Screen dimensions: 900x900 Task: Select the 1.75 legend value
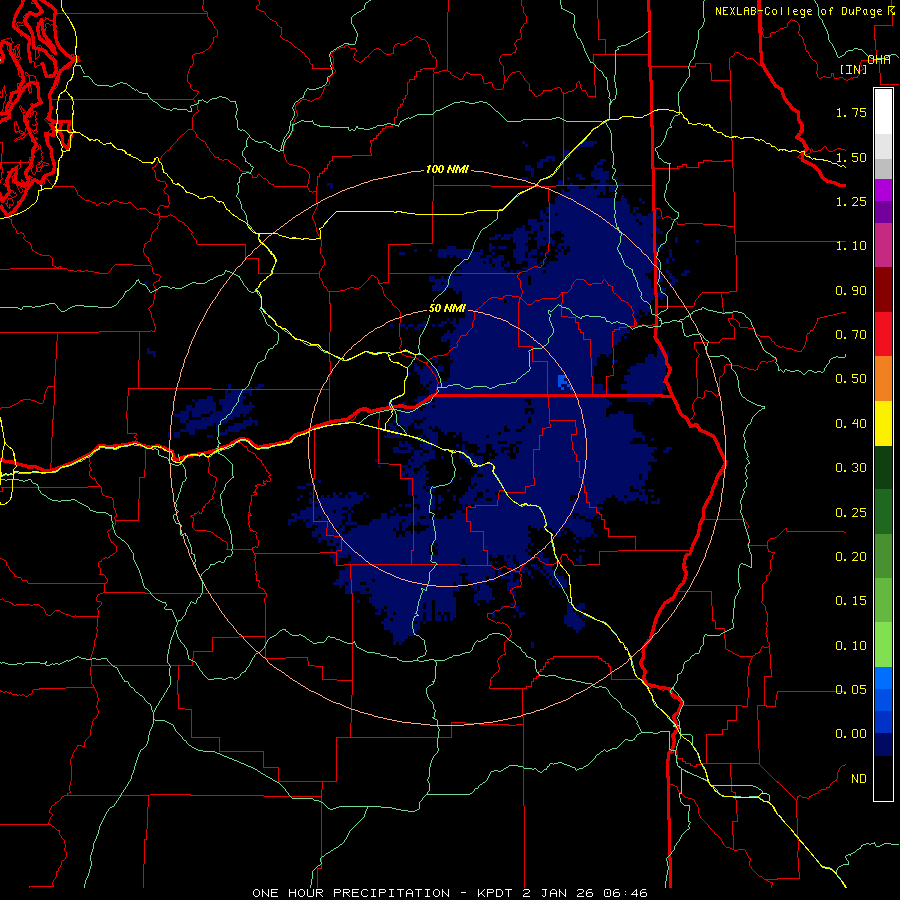tap(851, 112)
